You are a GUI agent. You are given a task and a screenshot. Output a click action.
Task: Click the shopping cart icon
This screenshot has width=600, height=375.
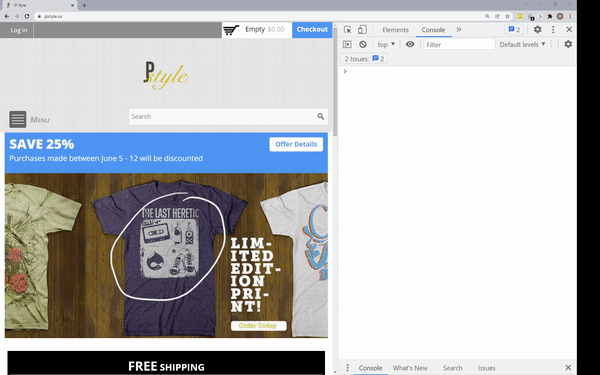click(x=231, y=30)
